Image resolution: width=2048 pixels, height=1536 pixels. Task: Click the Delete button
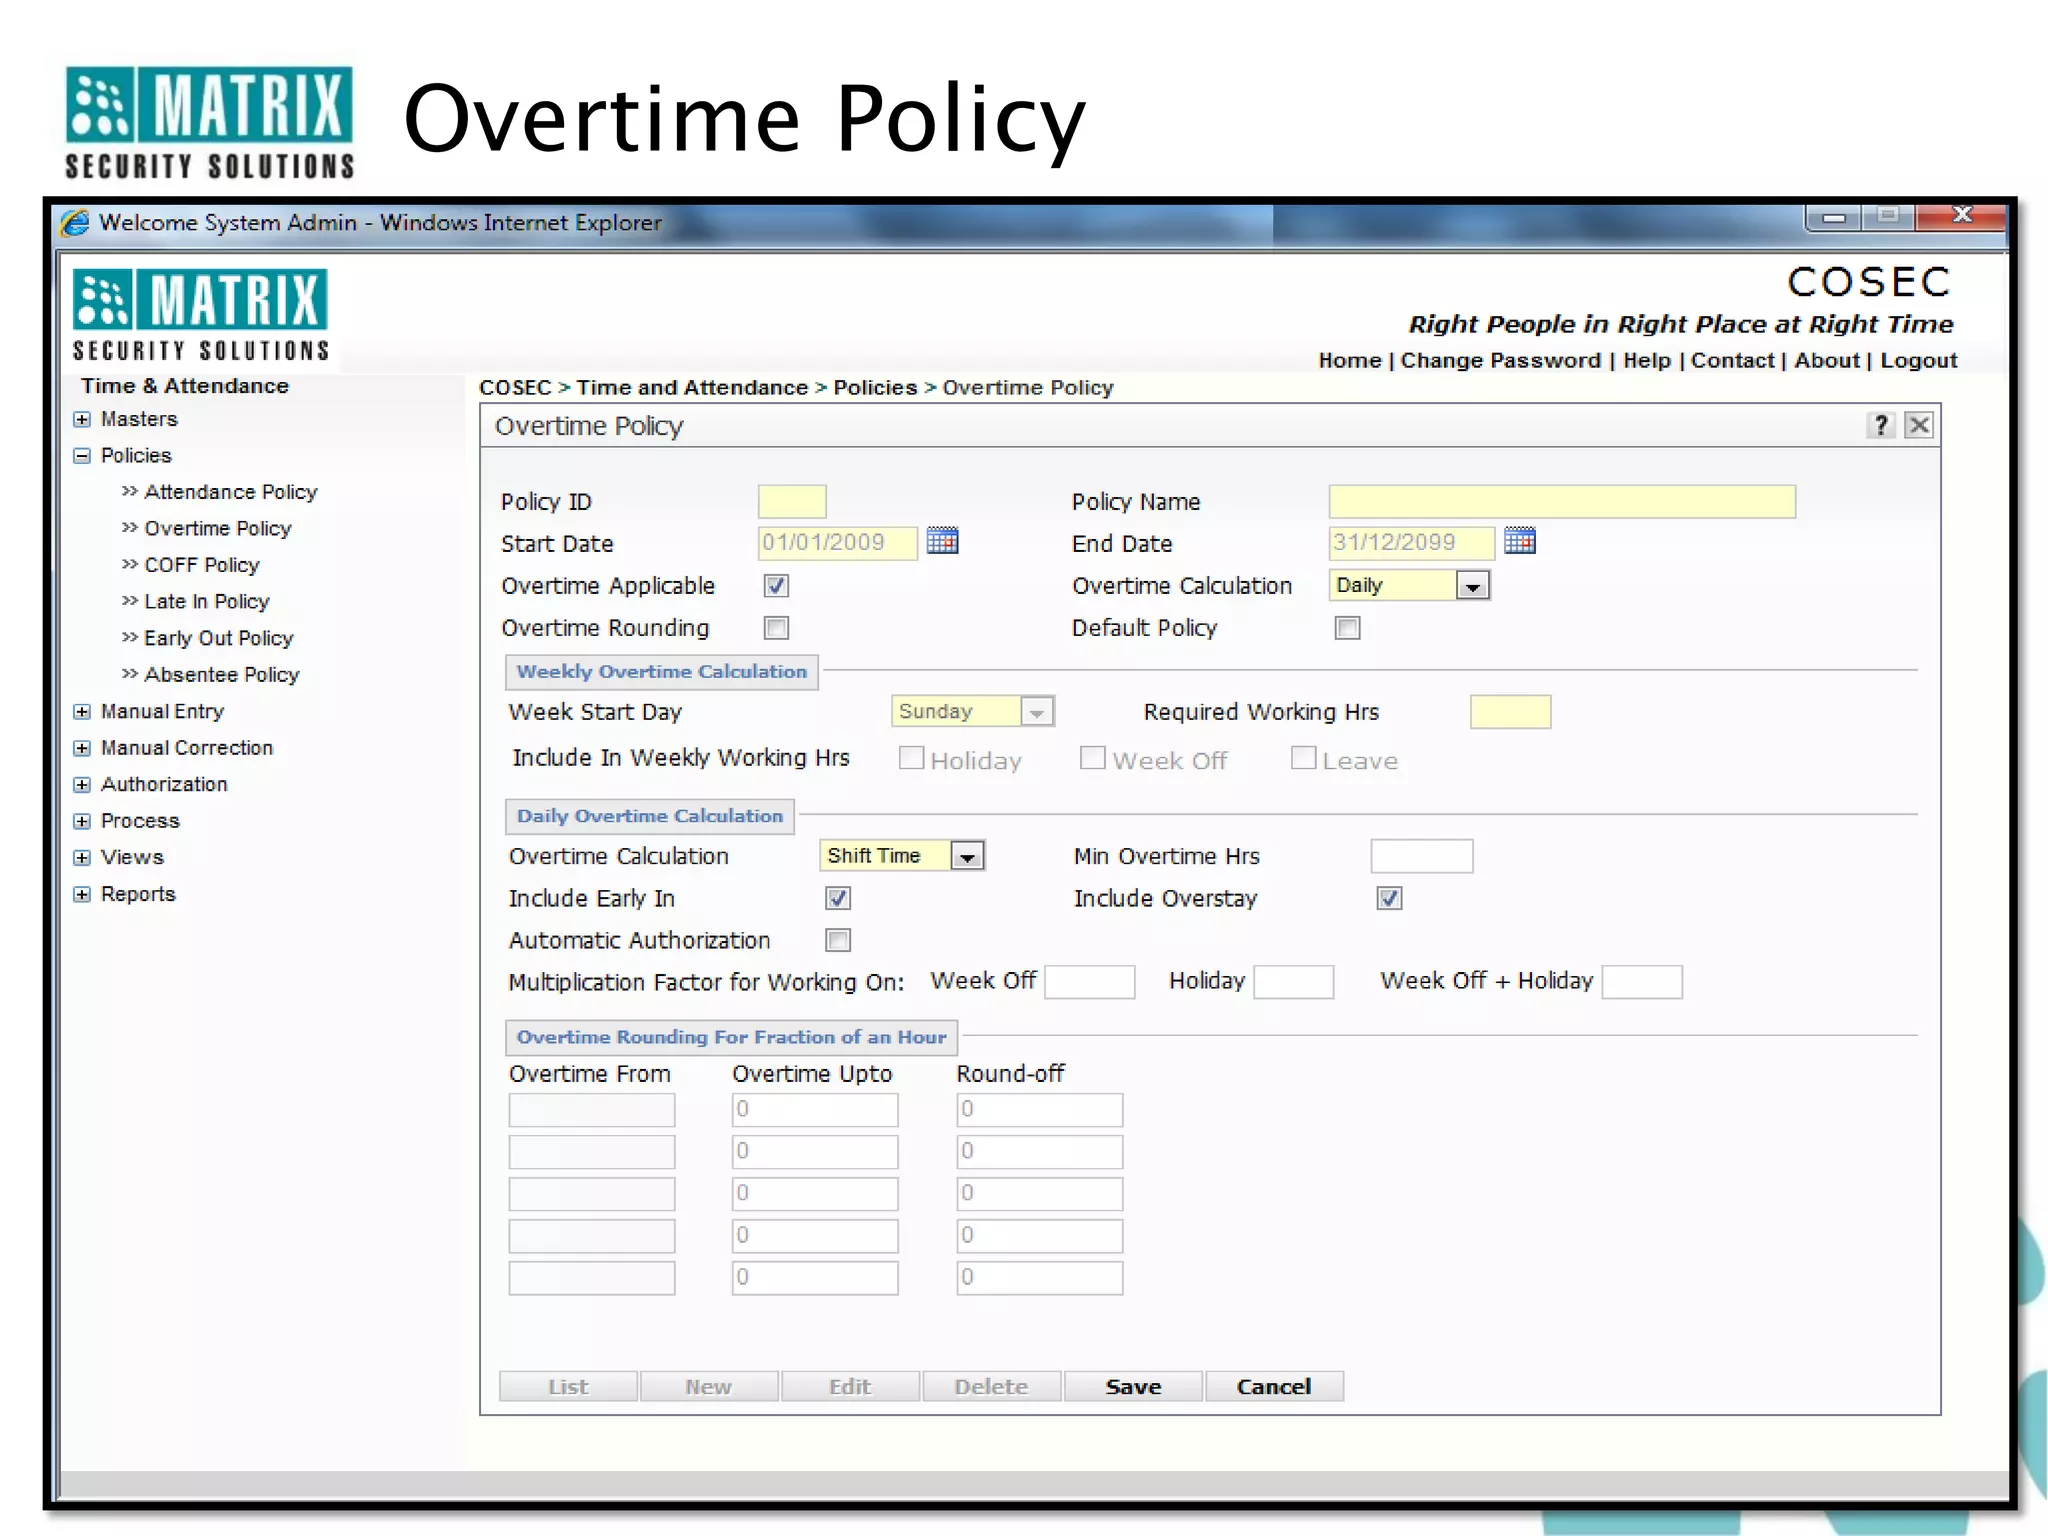991,1386
